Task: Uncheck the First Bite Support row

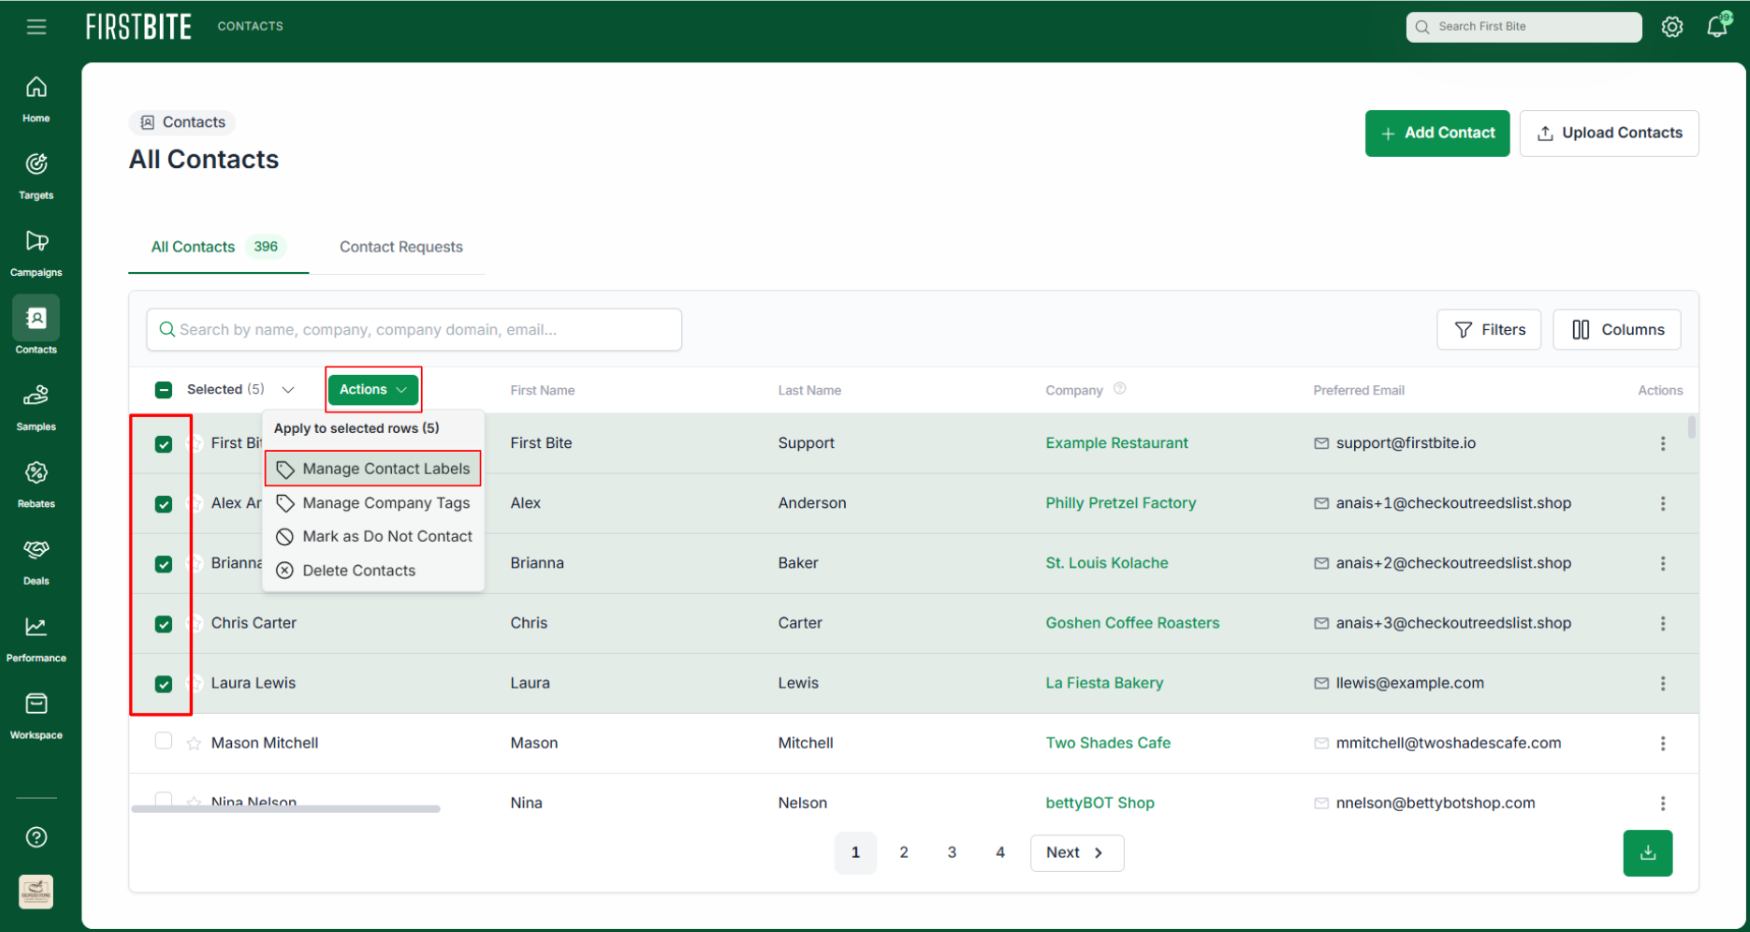Action: point(163,444)
